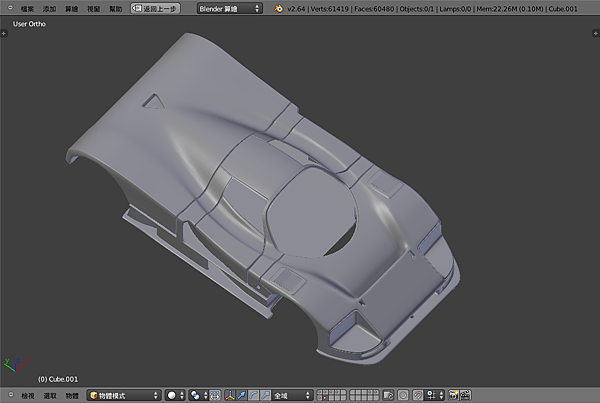Open the 算繪 (Render) menu
Screen dimensions: 600x403
click(x=71, y=8)
